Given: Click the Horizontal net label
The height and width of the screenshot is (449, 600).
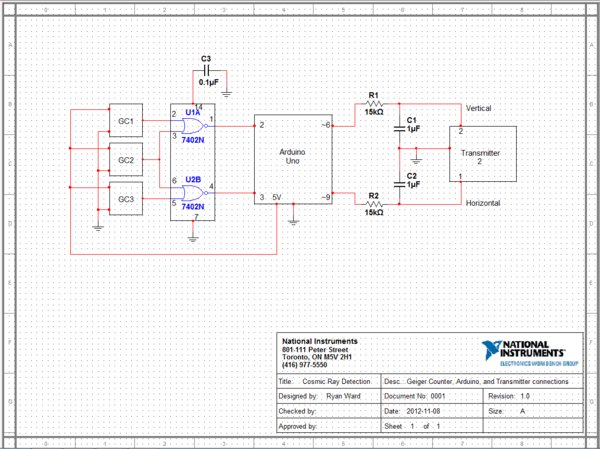Looking at the screenshot, I should point(483,203).
